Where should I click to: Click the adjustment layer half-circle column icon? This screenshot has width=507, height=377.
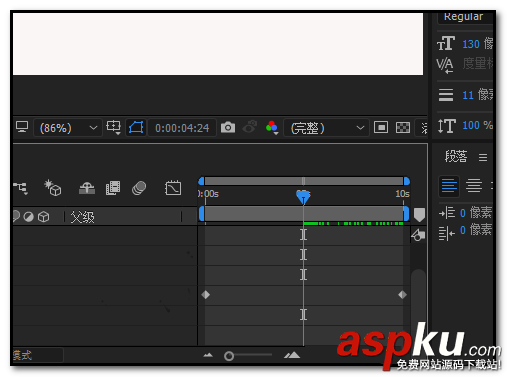point(29,217)
